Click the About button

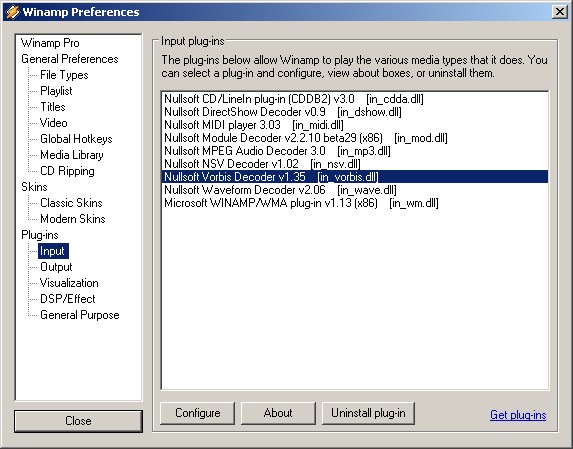[x=278, y=413]
